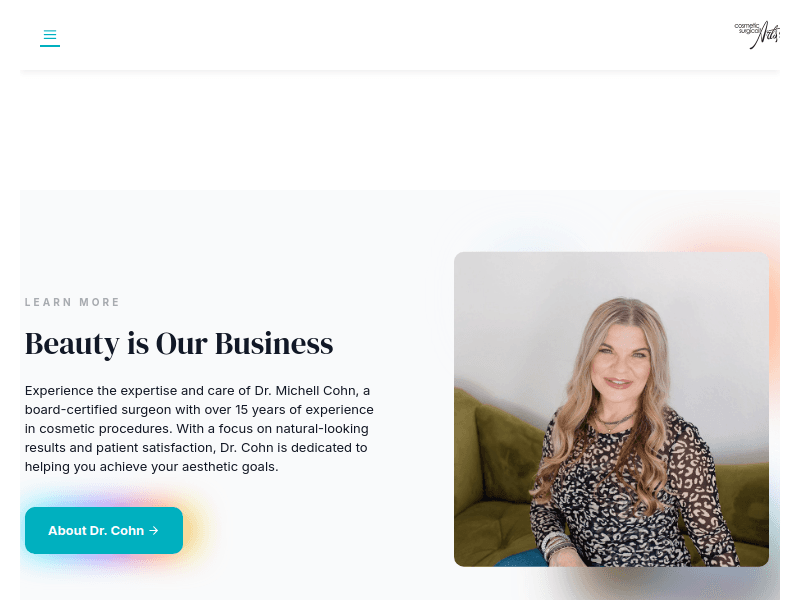
Task: Click the phrase board-certified surgeon
Action: coord(98,410)
